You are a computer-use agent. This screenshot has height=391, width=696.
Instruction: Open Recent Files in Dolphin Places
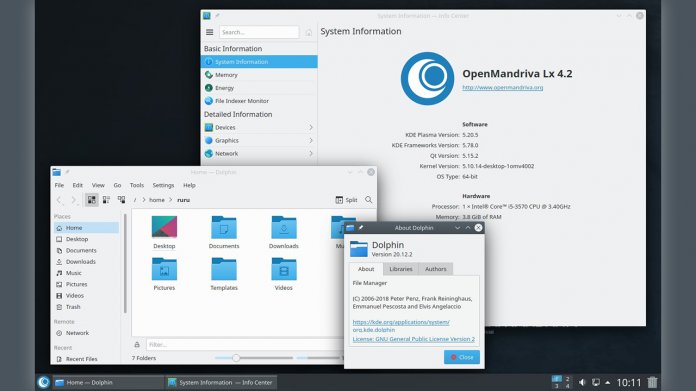coord(86,359)
